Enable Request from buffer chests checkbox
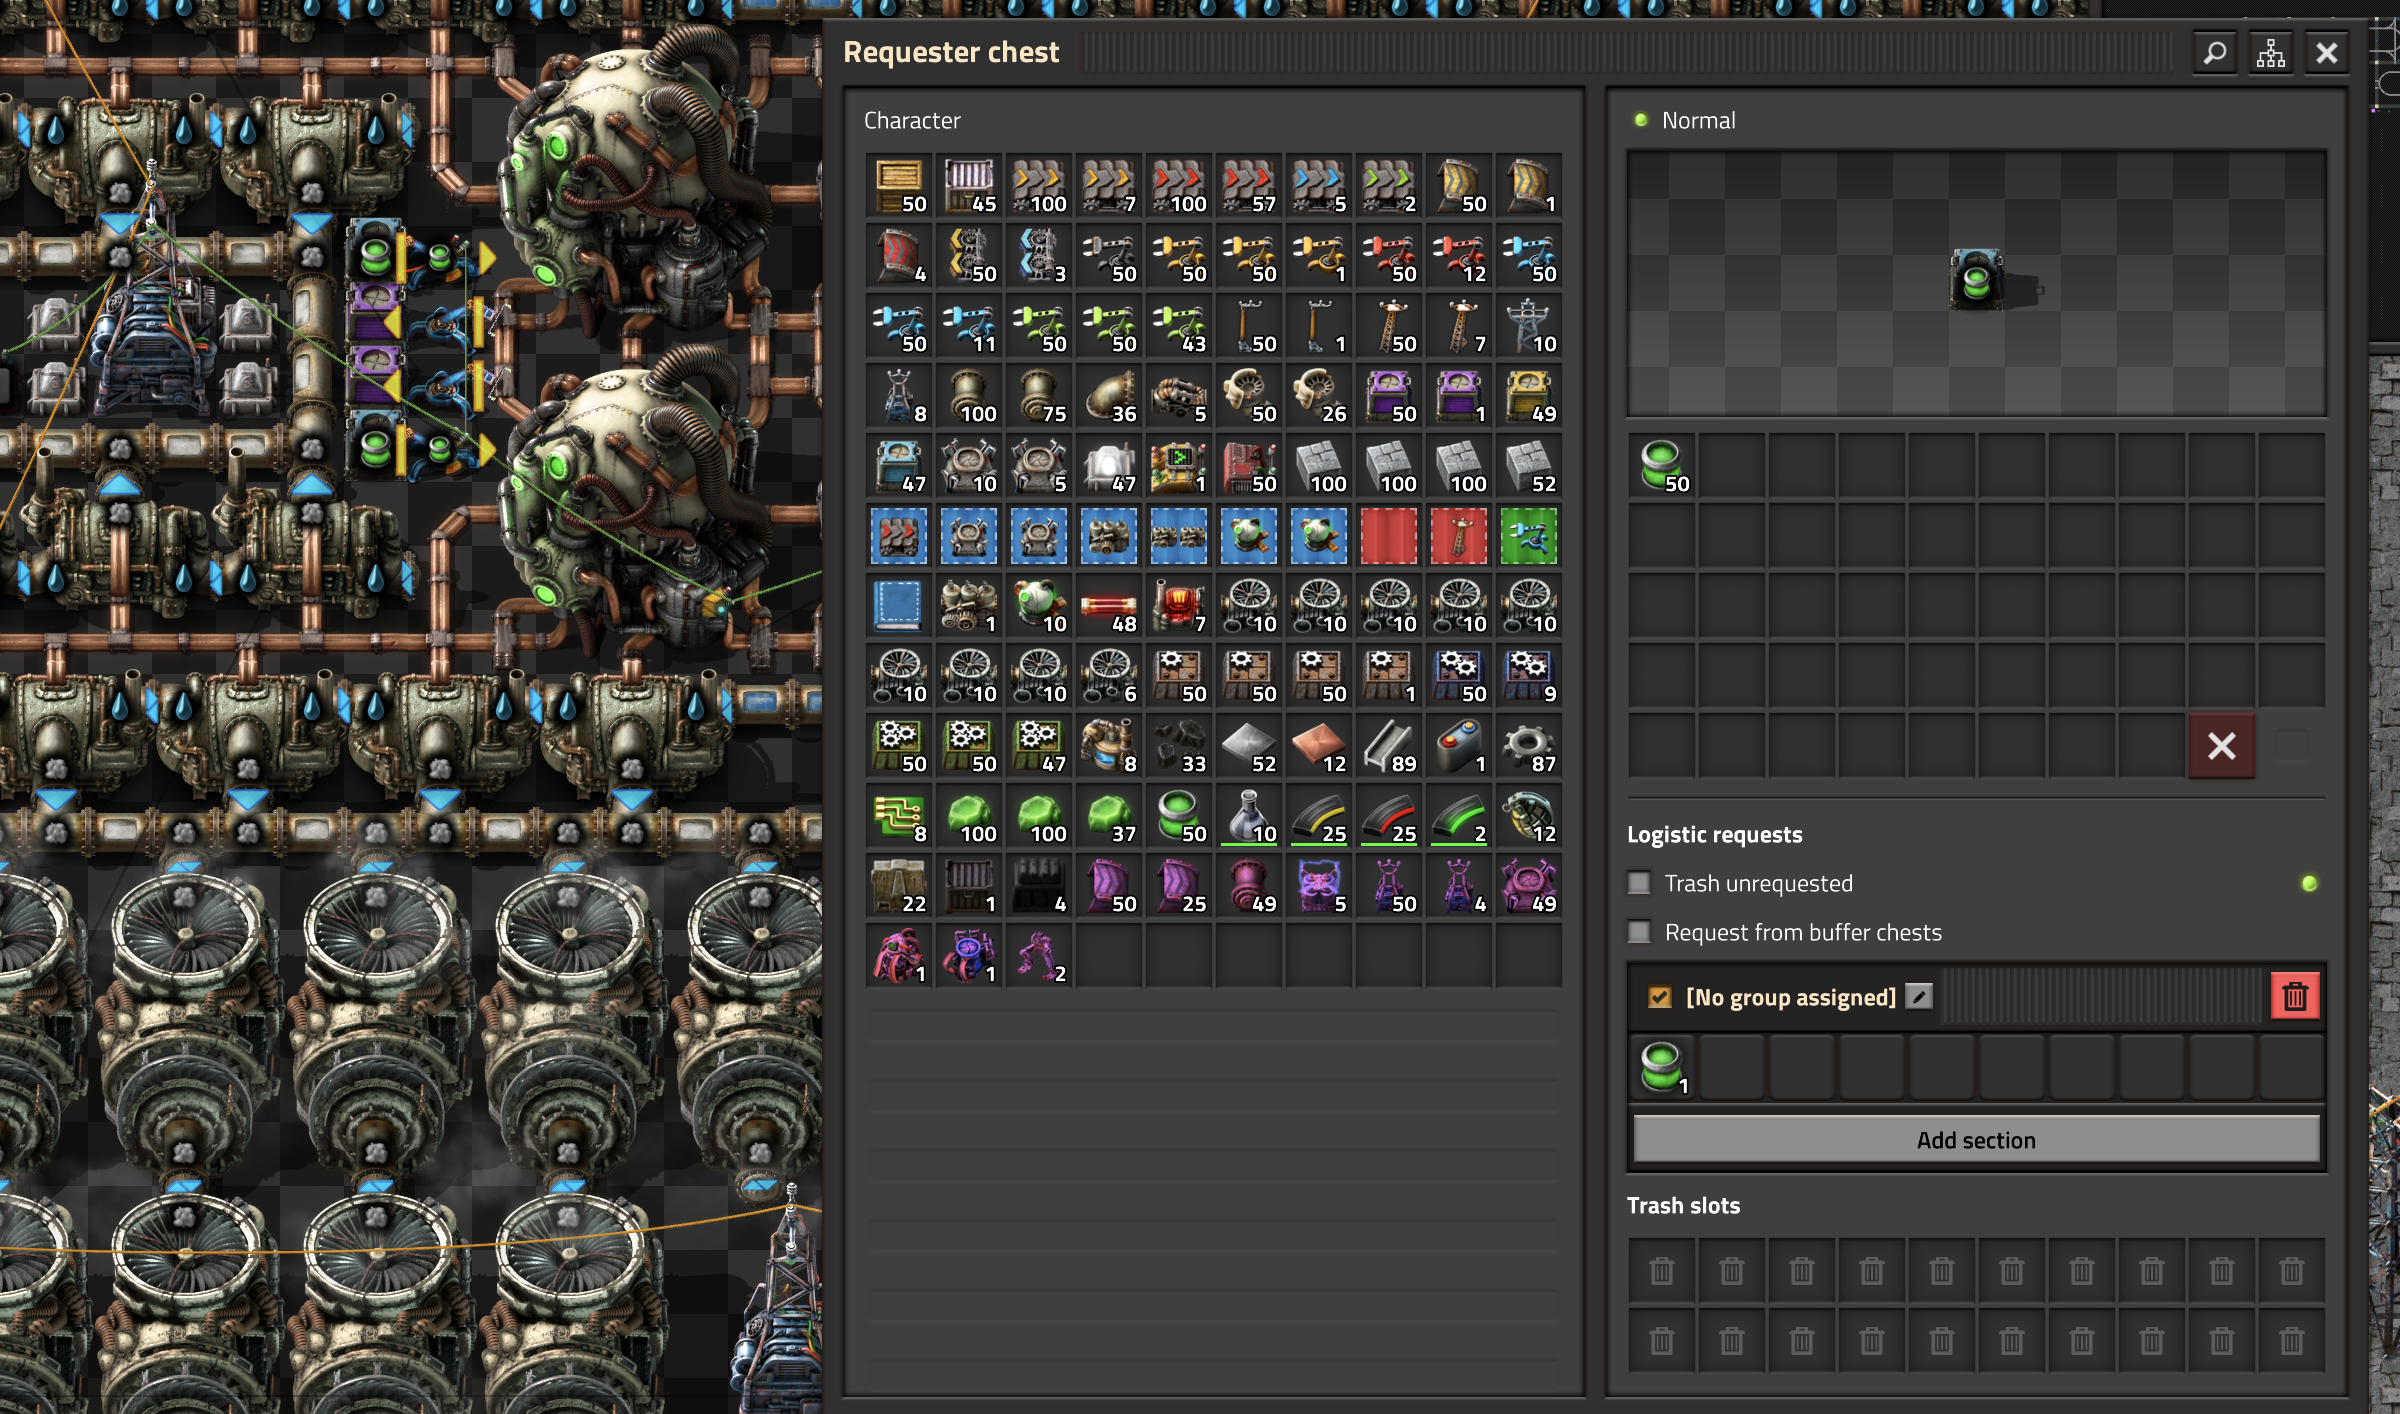 1639,932
